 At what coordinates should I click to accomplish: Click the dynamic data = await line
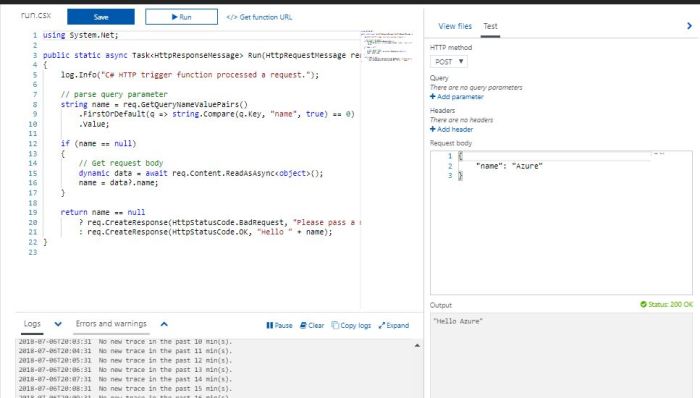(201, 173)
